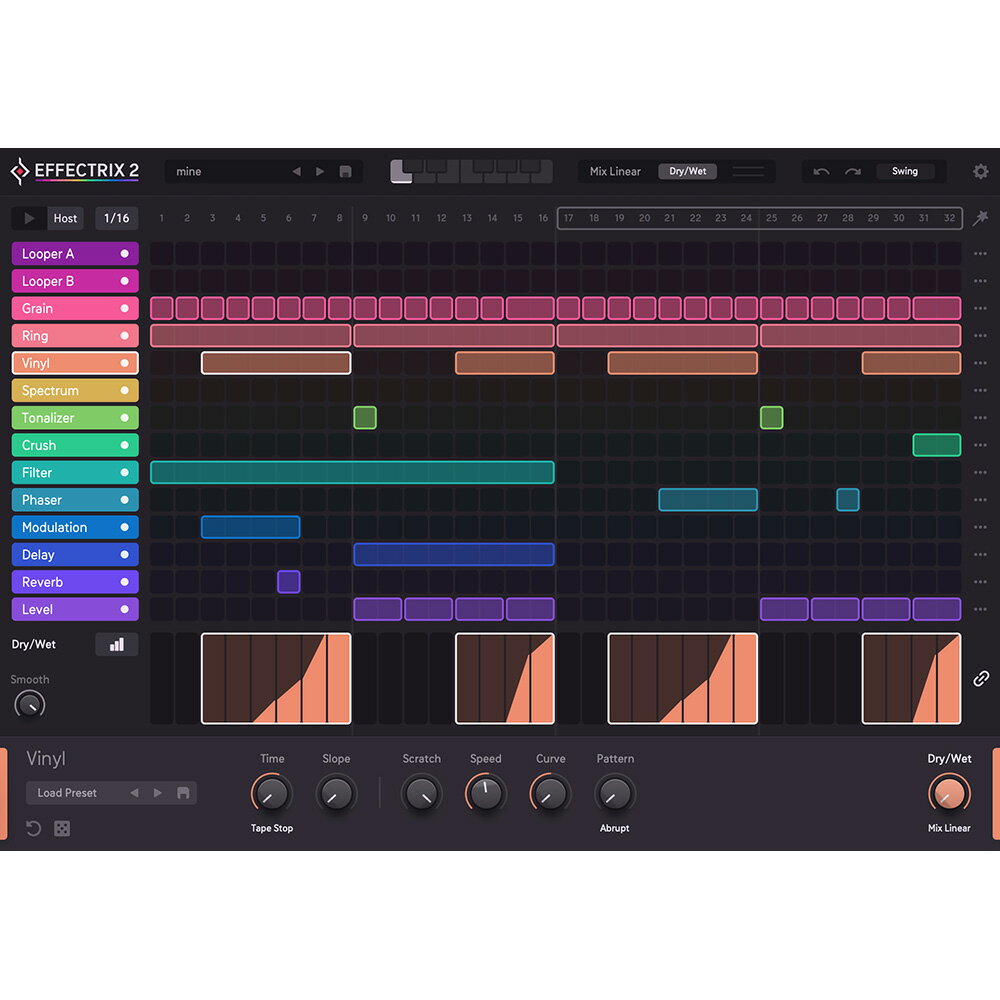Save the 'mine' preset with disk icon

pyautogui.click(x=345, y=171)
